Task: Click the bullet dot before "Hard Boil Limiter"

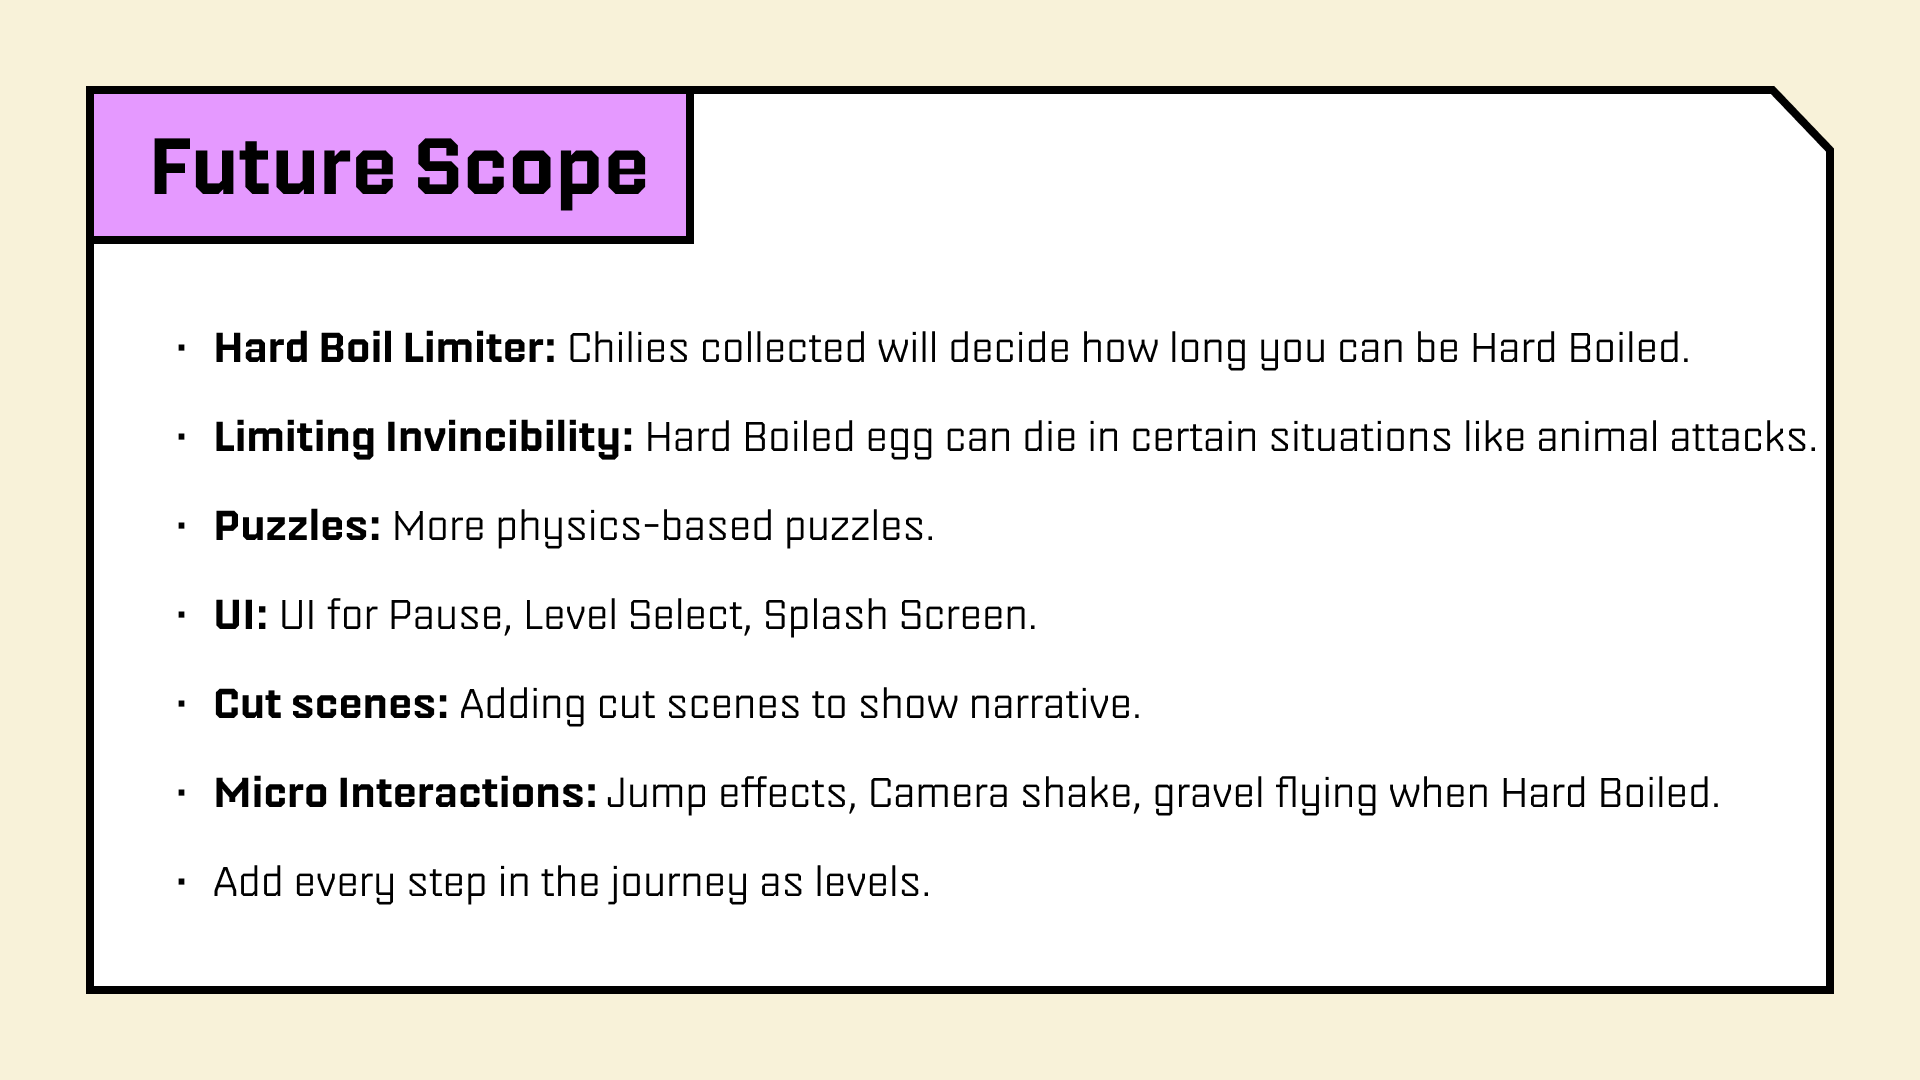Action: pyautogui.click(x=181, y=349)
